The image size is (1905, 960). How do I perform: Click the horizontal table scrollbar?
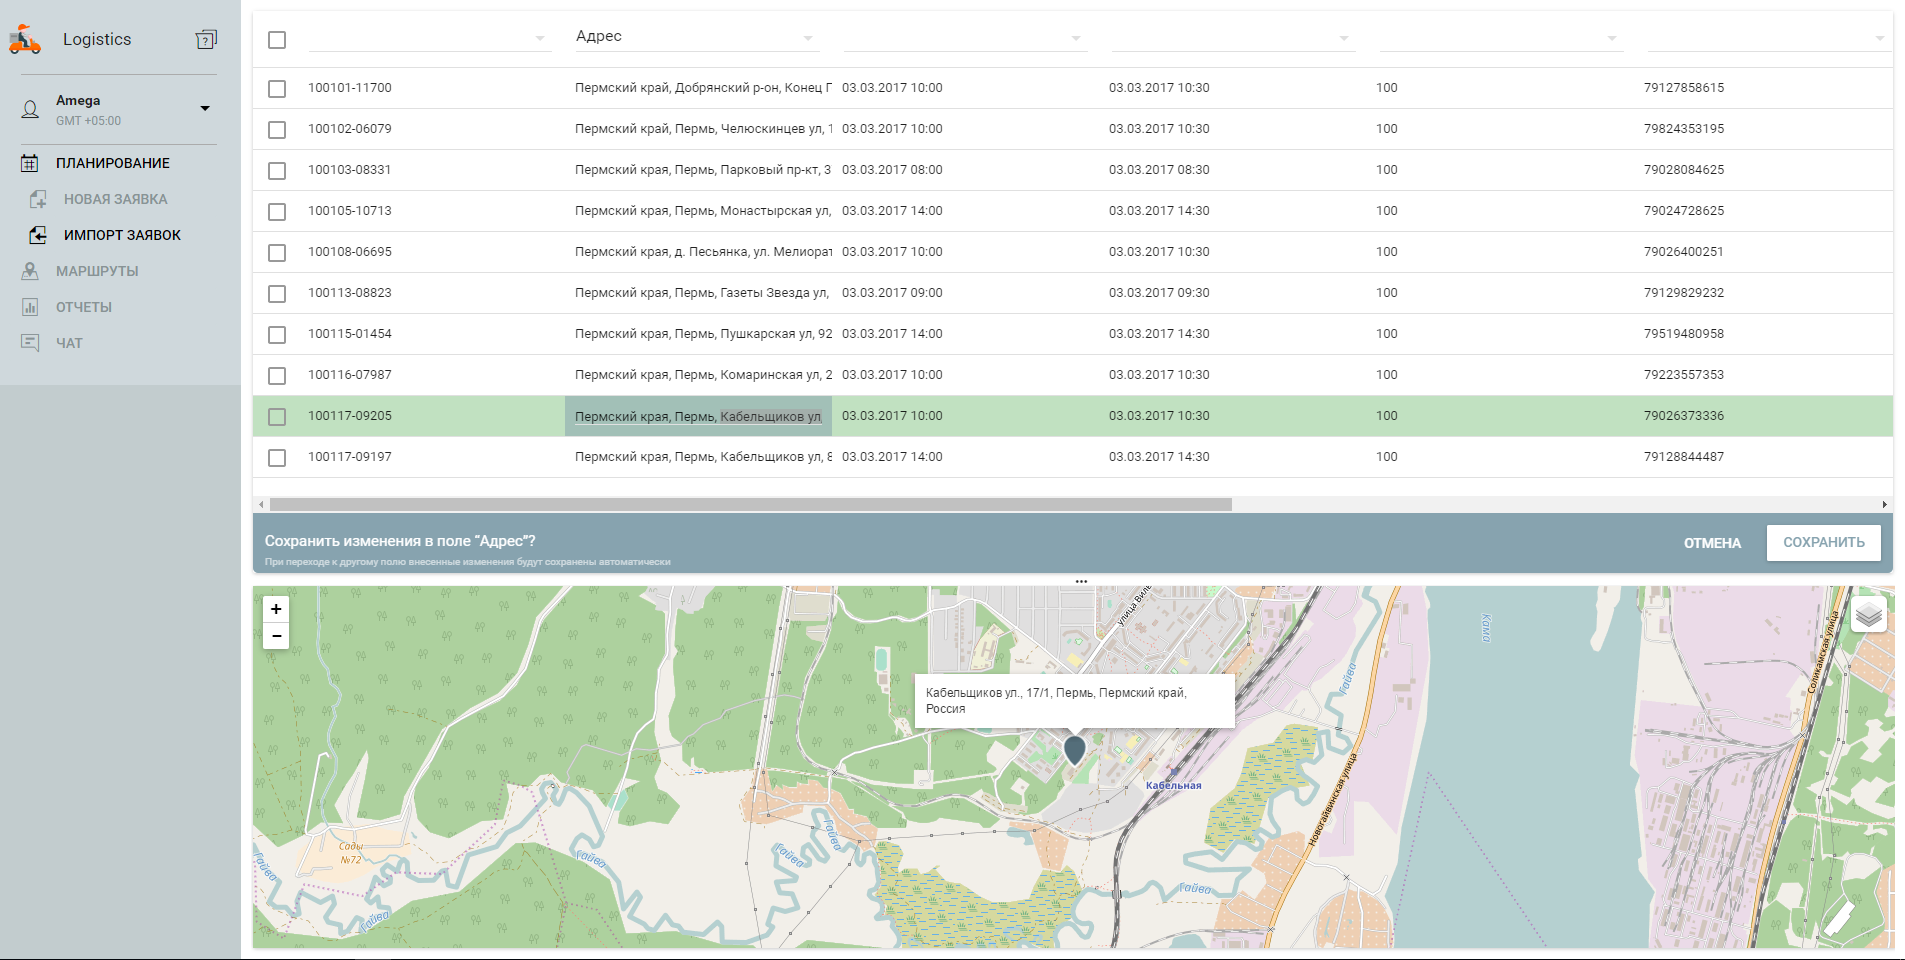tap(750, 505)
